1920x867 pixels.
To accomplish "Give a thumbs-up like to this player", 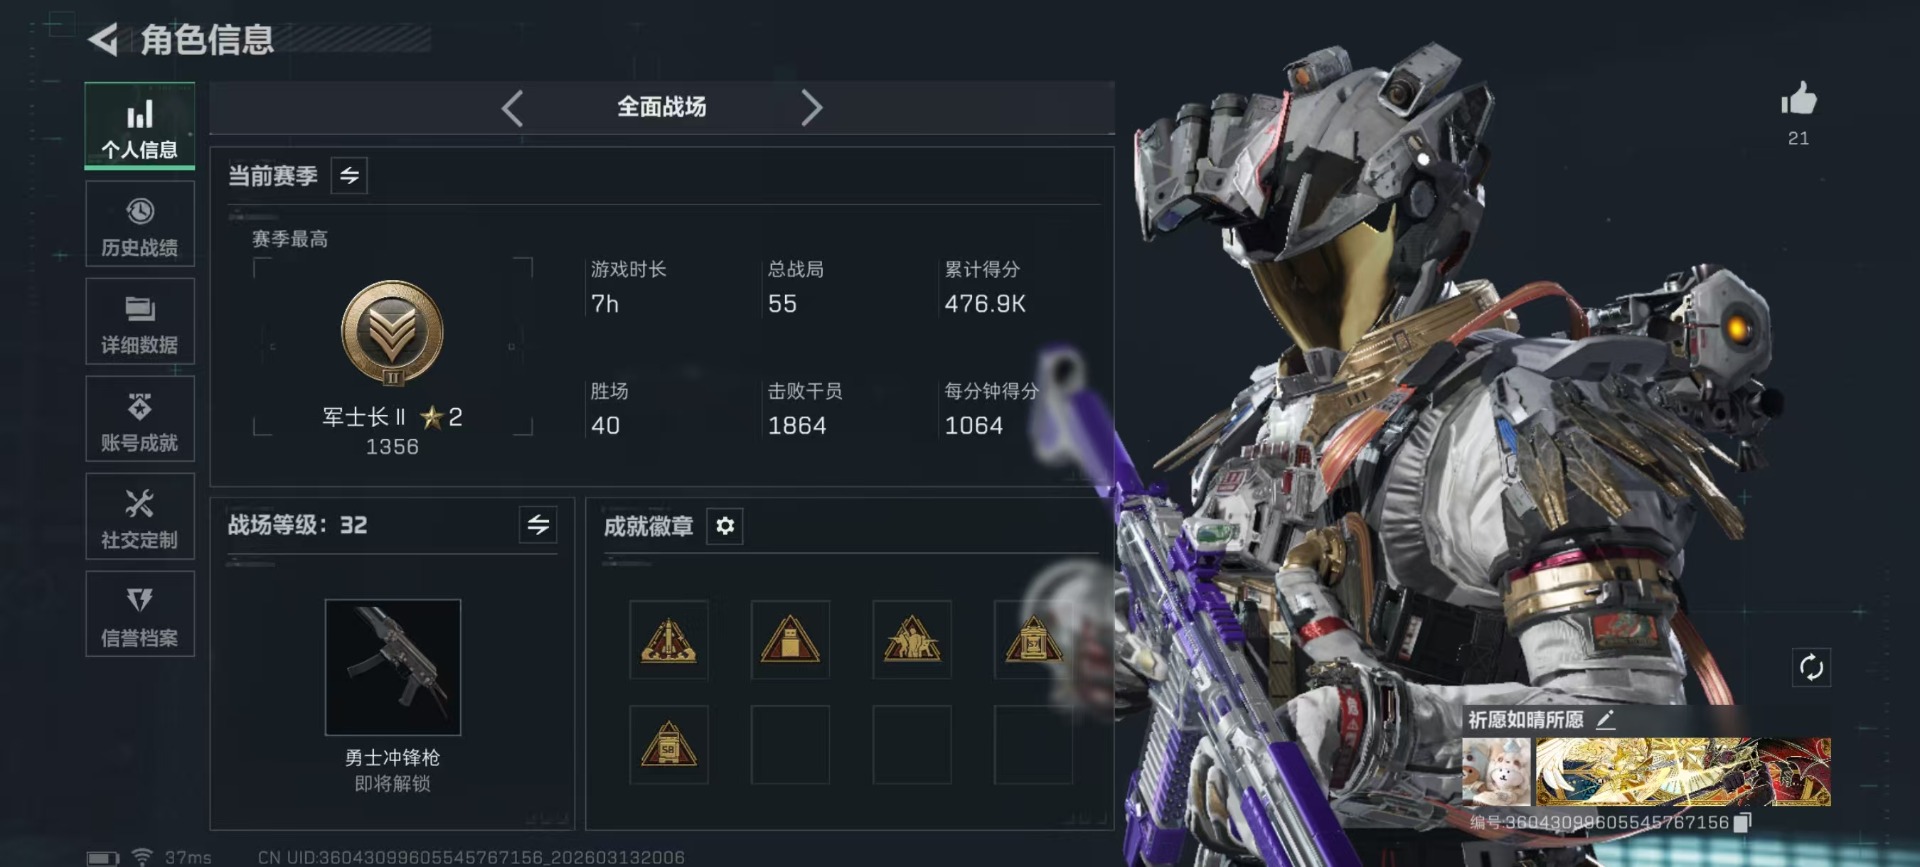I will tap(1798, 100).
